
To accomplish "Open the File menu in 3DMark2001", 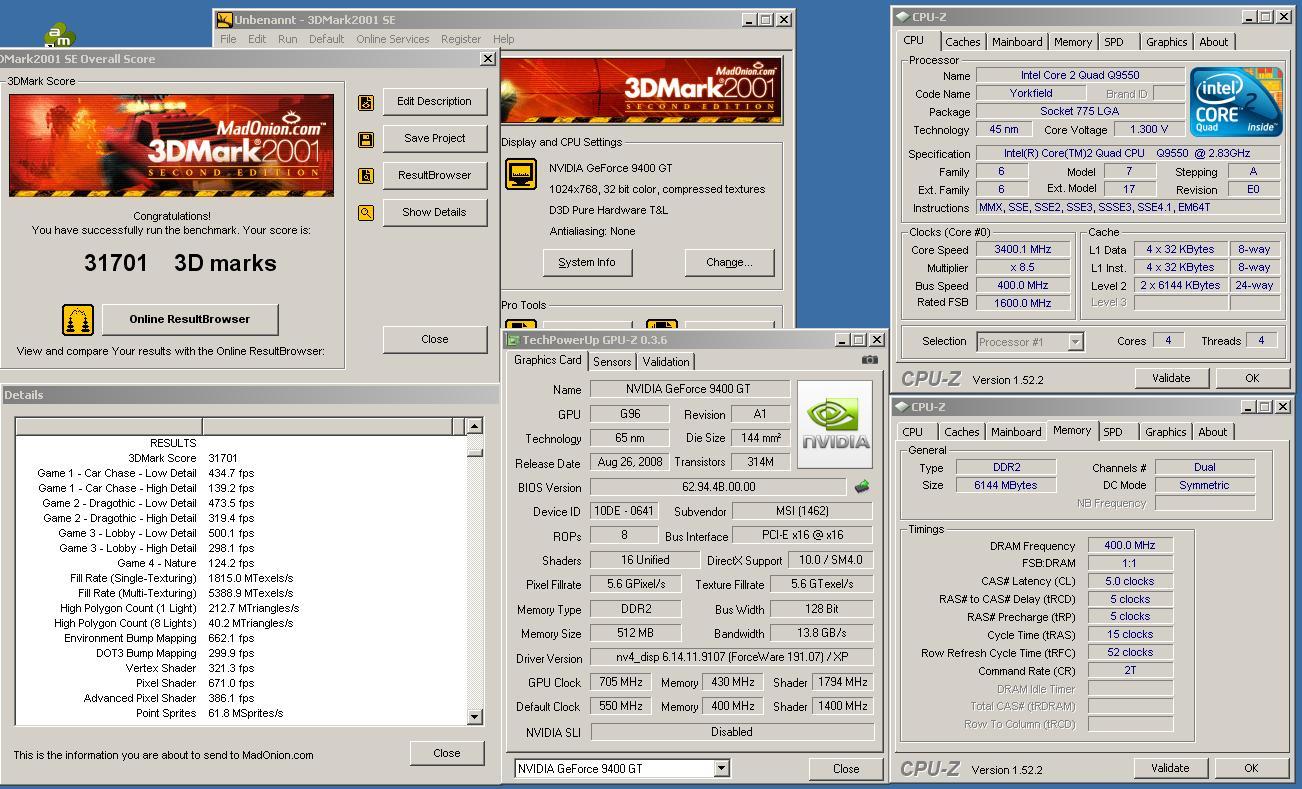I will click(x=228, y=39).
